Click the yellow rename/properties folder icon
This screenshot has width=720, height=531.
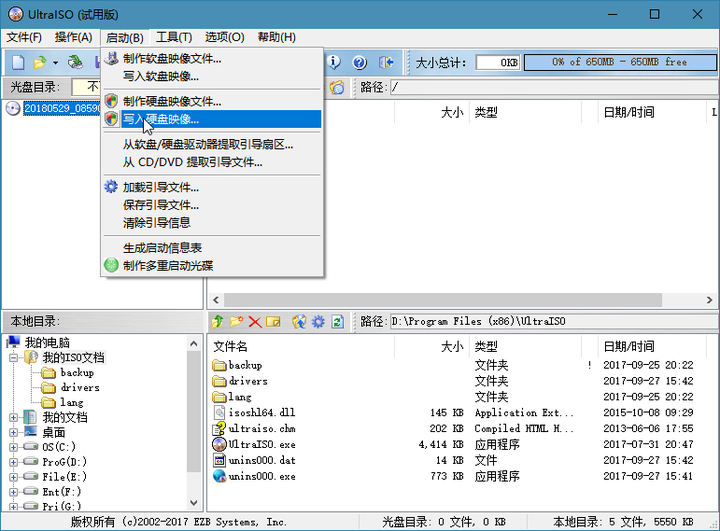point(273,322)
